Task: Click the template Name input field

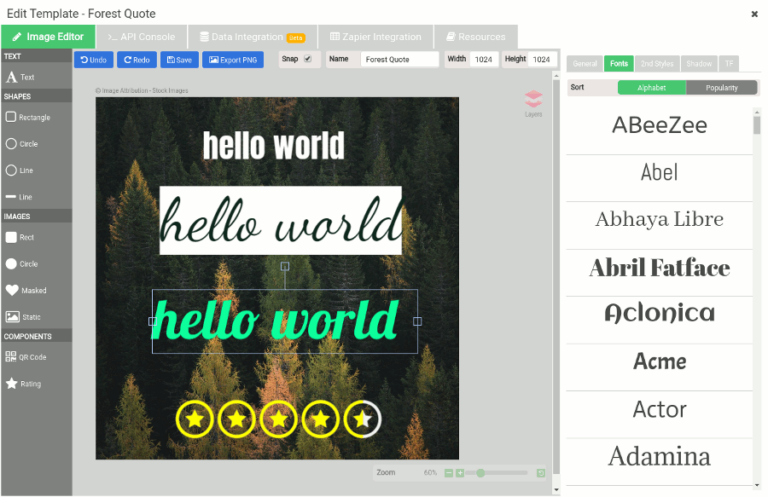Action: click(x=399, y=60)
